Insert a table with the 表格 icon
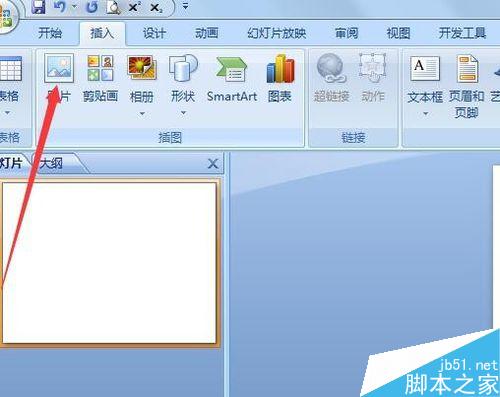 [11, 68]
